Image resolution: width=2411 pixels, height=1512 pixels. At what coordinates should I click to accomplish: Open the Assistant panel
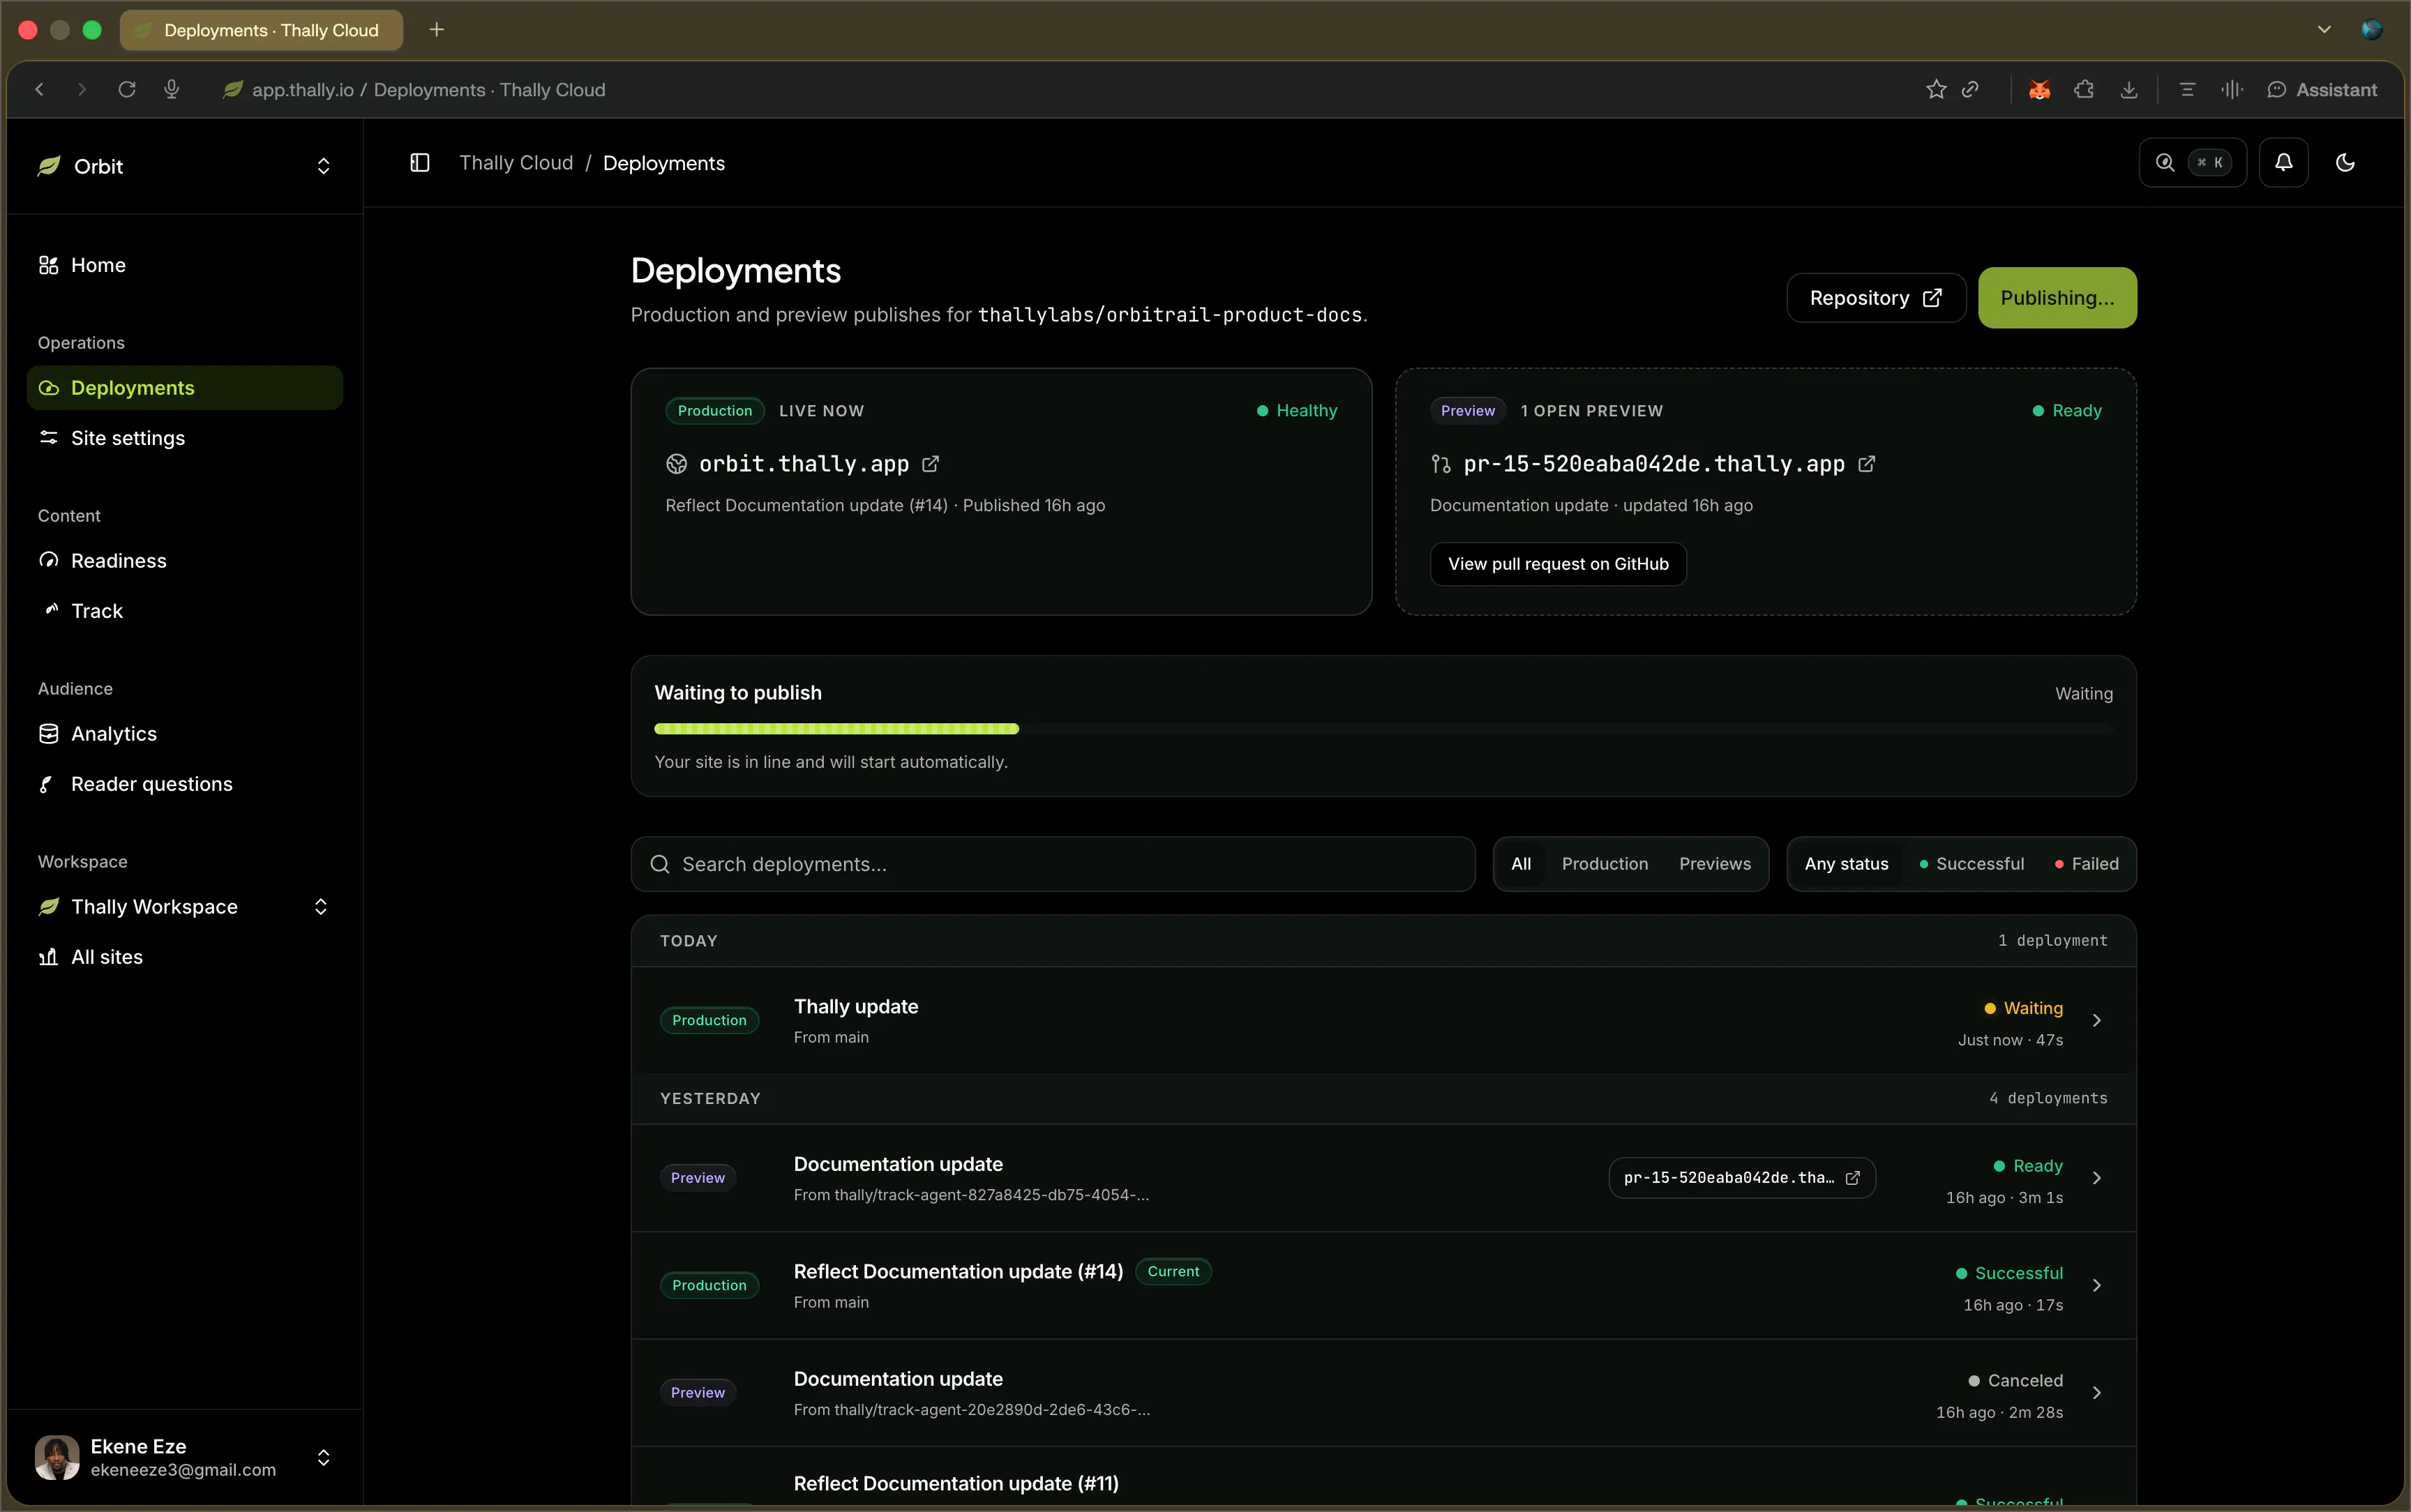pyautogui.click(x=2322, y=89)
